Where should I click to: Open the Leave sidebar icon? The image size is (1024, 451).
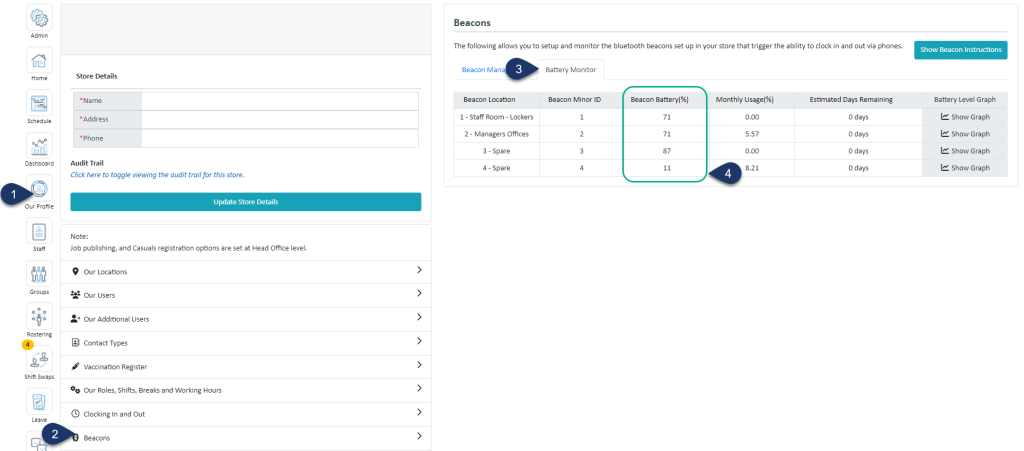point(39,401)
